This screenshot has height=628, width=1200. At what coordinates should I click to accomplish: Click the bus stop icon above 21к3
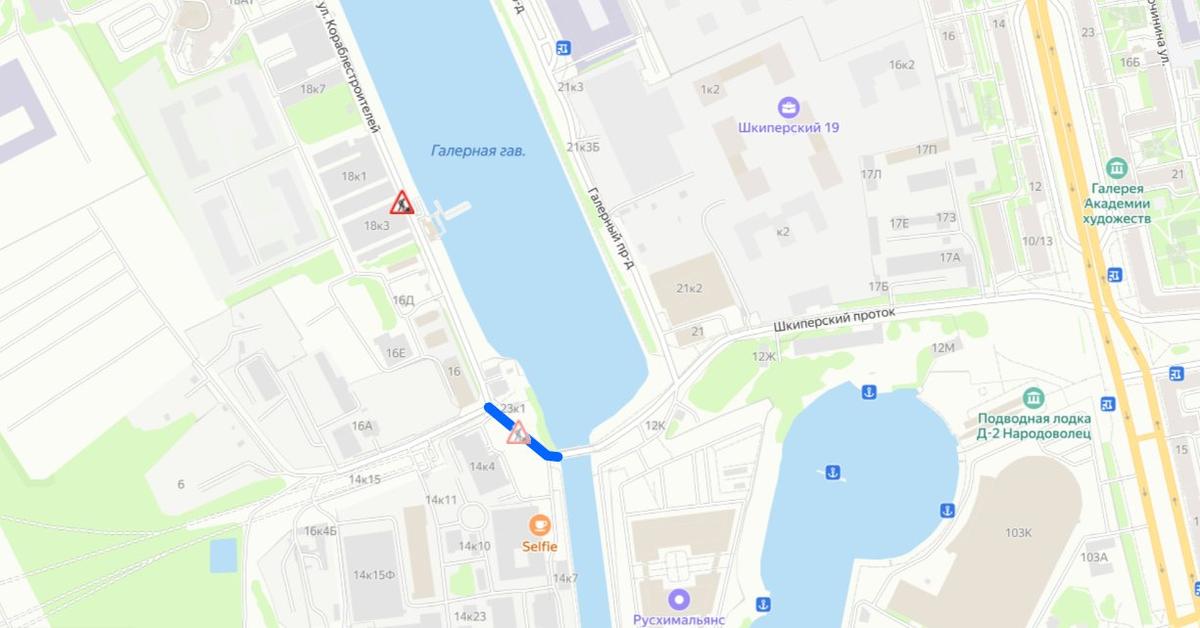pos(563,47)
